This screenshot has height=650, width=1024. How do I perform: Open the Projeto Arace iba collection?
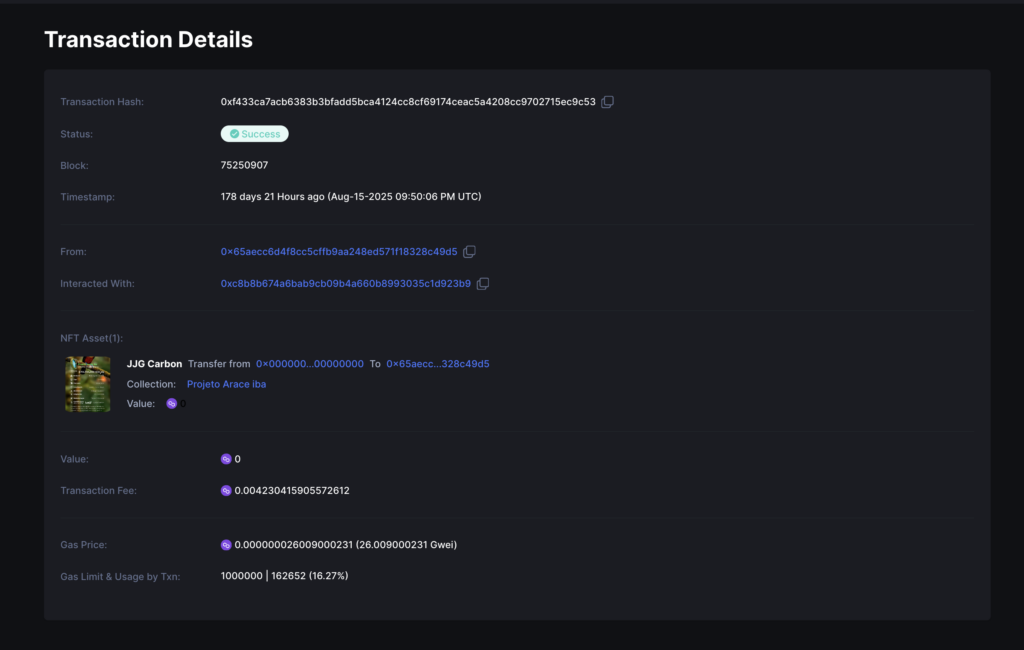[226, 384]
